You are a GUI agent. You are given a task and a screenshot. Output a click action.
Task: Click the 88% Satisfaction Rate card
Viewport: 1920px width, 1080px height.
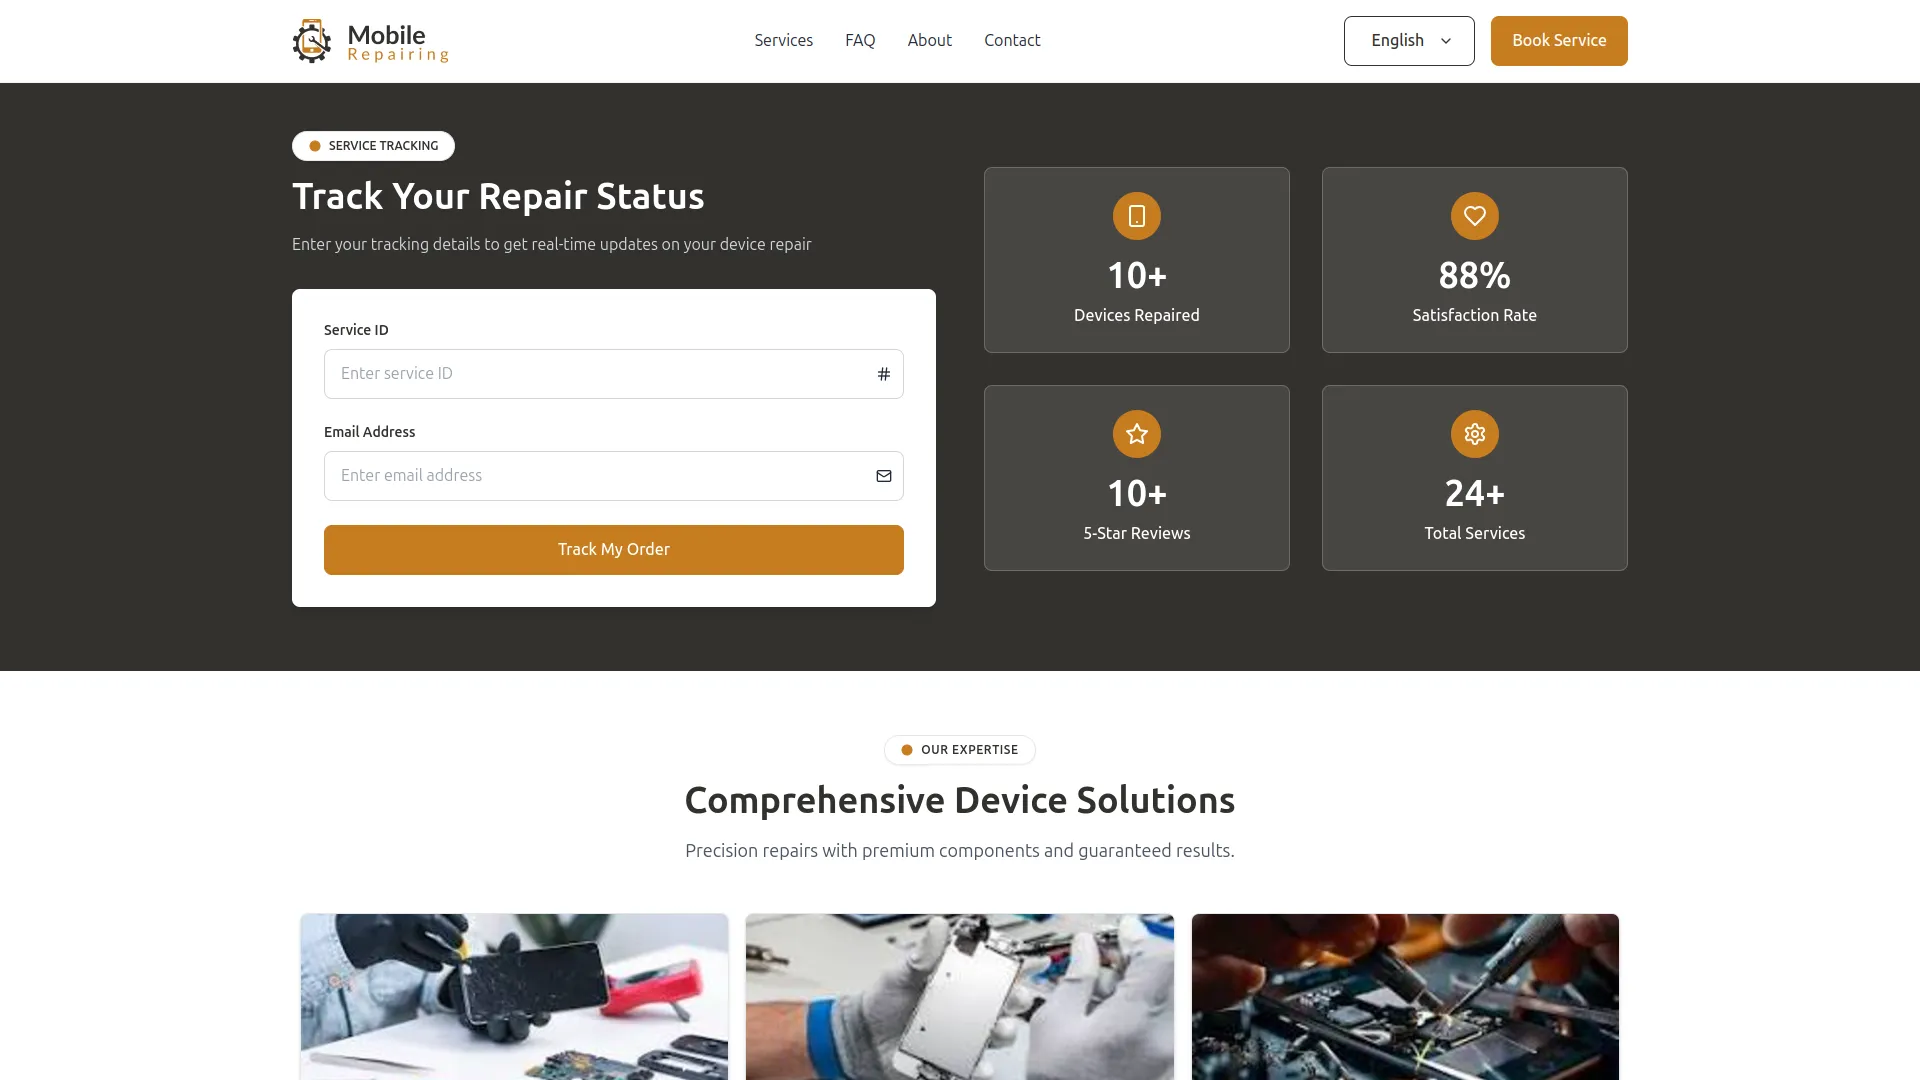[x=1474, y=259]
